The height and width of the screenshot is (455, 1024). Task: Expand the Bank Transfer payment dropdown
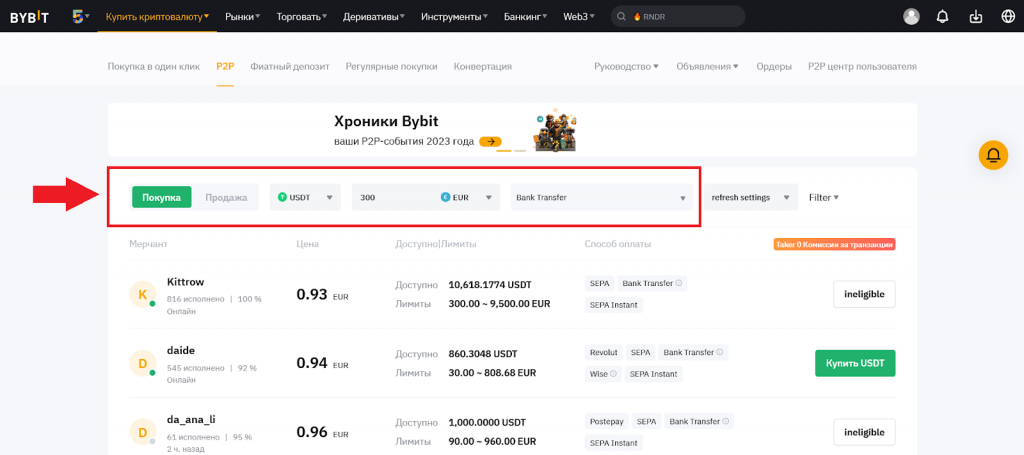coord(602,197)
